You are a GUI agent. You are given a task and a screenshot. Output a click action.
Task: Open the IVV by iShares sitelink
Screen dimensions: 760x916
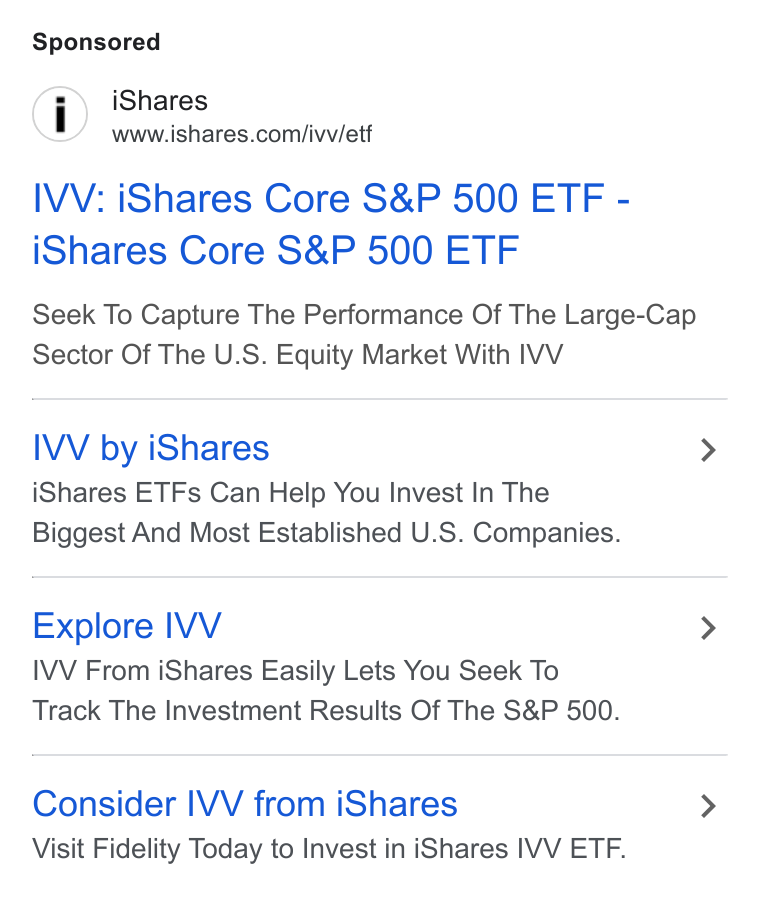[x=151, y=448]
